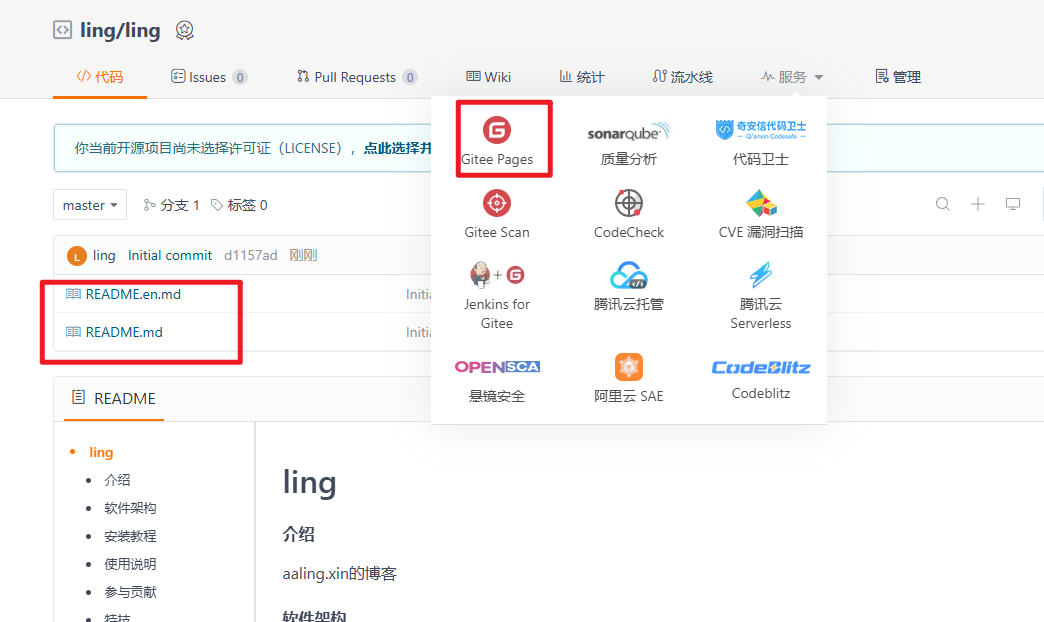This screenshot has height=622, width=1044.
Task: Switch to the Issues tab
Action: point(208,77)
